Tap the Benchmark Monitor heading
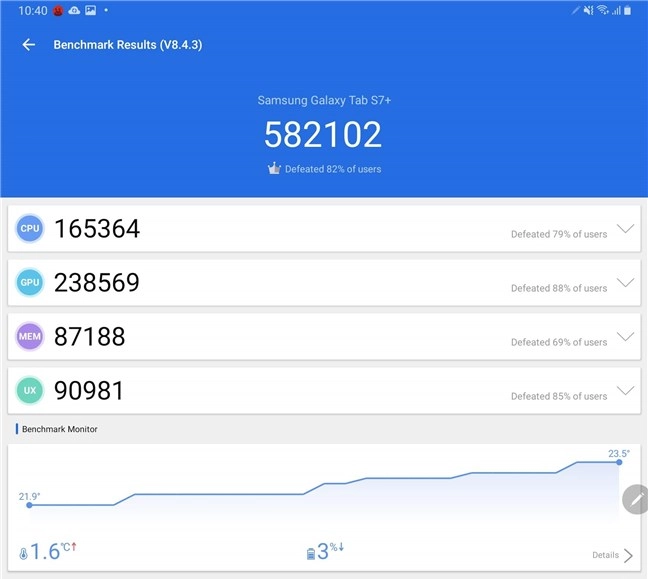The width and height of the screenshot is (648, 579). (60, 429)
